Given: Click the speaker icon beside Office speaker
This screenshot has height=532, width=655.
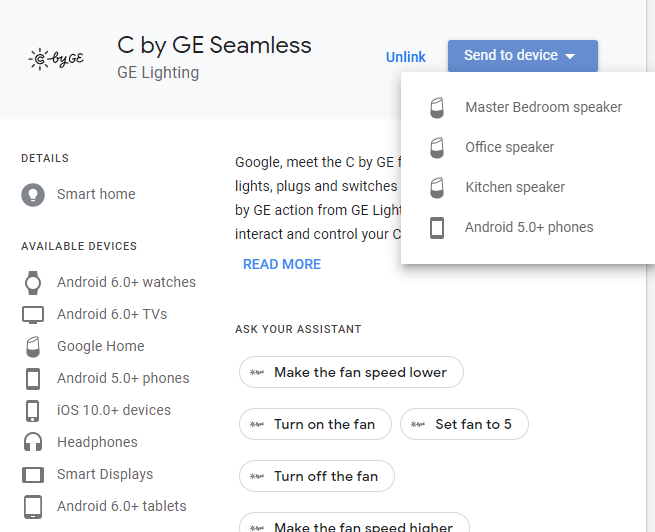Looking at the screenshot, I should pyautogui.click(x=437, y=148).
